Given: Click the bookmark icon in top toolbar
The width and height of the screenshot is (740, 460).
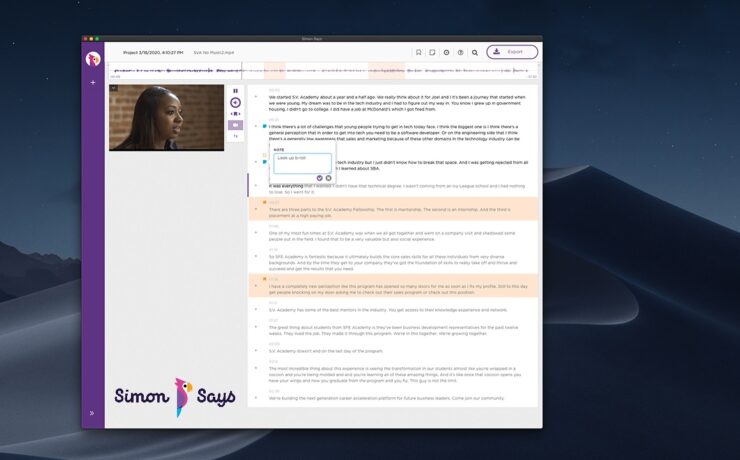Looking at the screenshot, I should pos(418,52).
